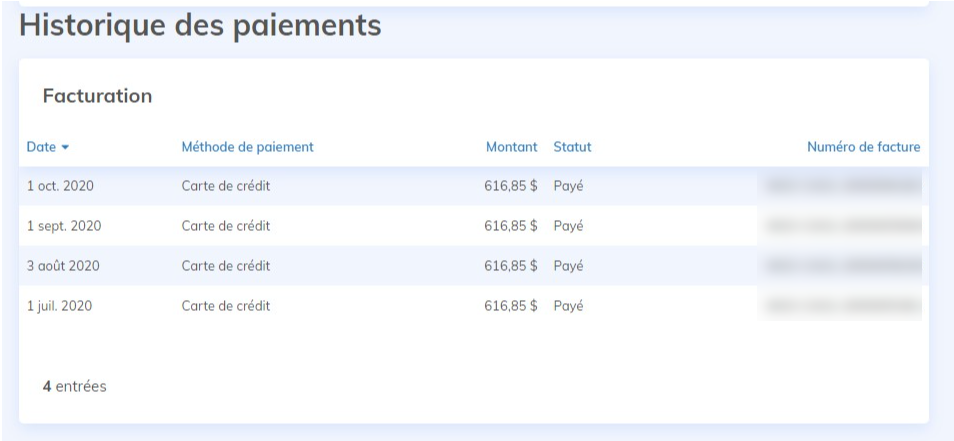Click the Statut column header
Viewport: 954px width, 441px height.
click(572, 147)
